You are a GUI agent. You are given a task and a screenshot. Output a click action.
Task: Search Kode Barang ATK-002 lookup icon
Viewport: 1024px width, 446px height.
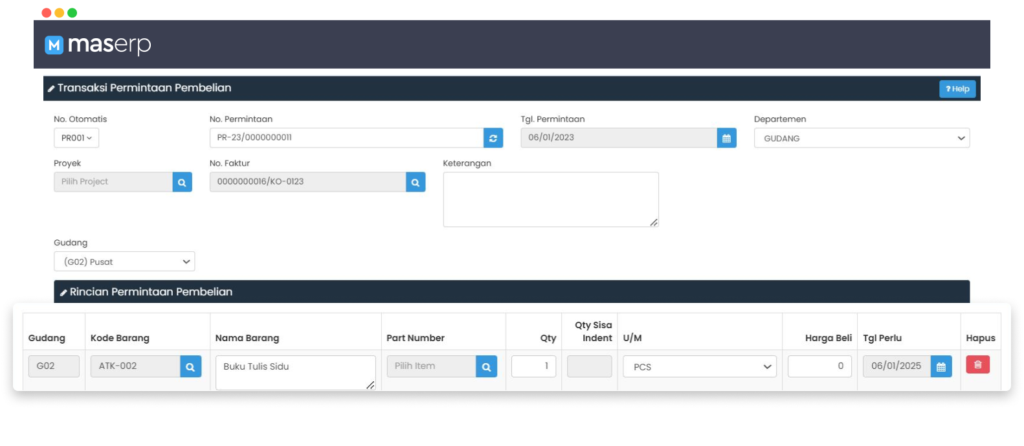click(190, 366)
